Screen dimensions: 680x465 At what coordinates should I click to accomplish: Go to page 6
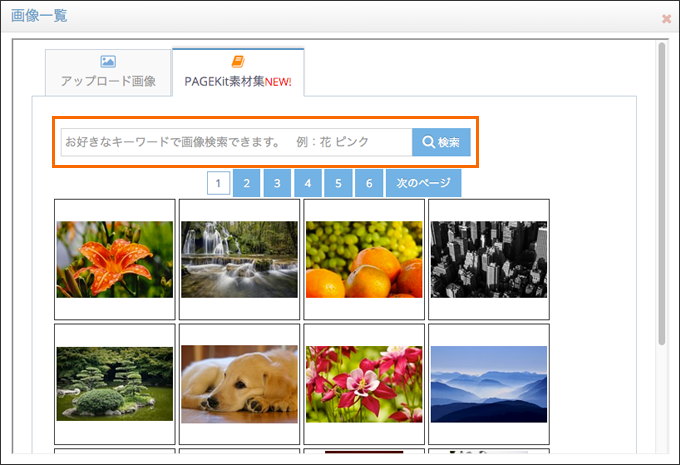pyautogui.click(x=369, y=183)
